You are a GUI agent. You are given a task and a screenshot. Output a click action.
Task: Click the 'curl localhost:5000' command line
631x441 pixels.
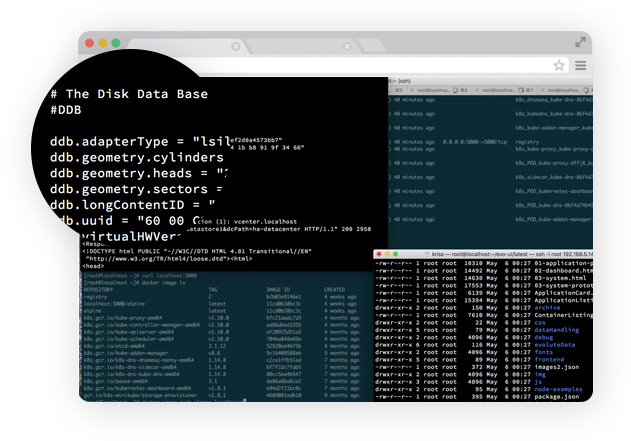140,276
